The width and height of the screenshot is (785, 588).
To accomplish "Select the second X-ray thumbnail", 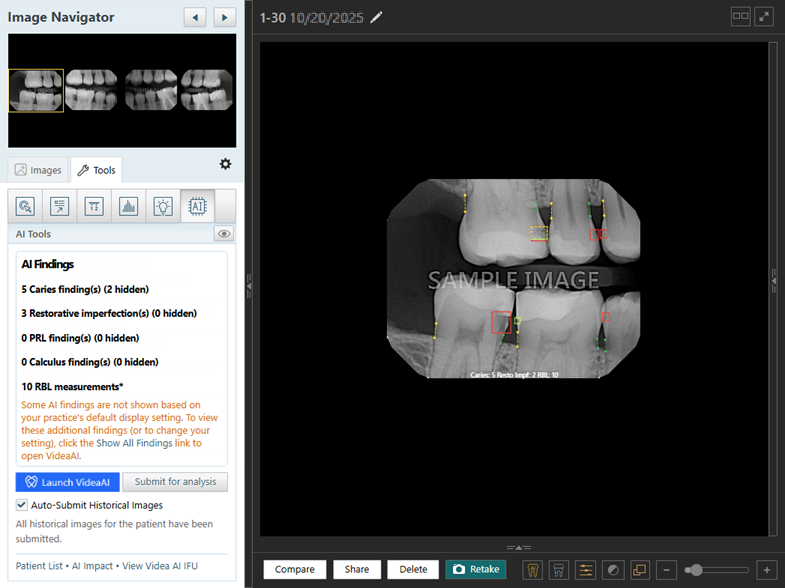I will 91,90.
